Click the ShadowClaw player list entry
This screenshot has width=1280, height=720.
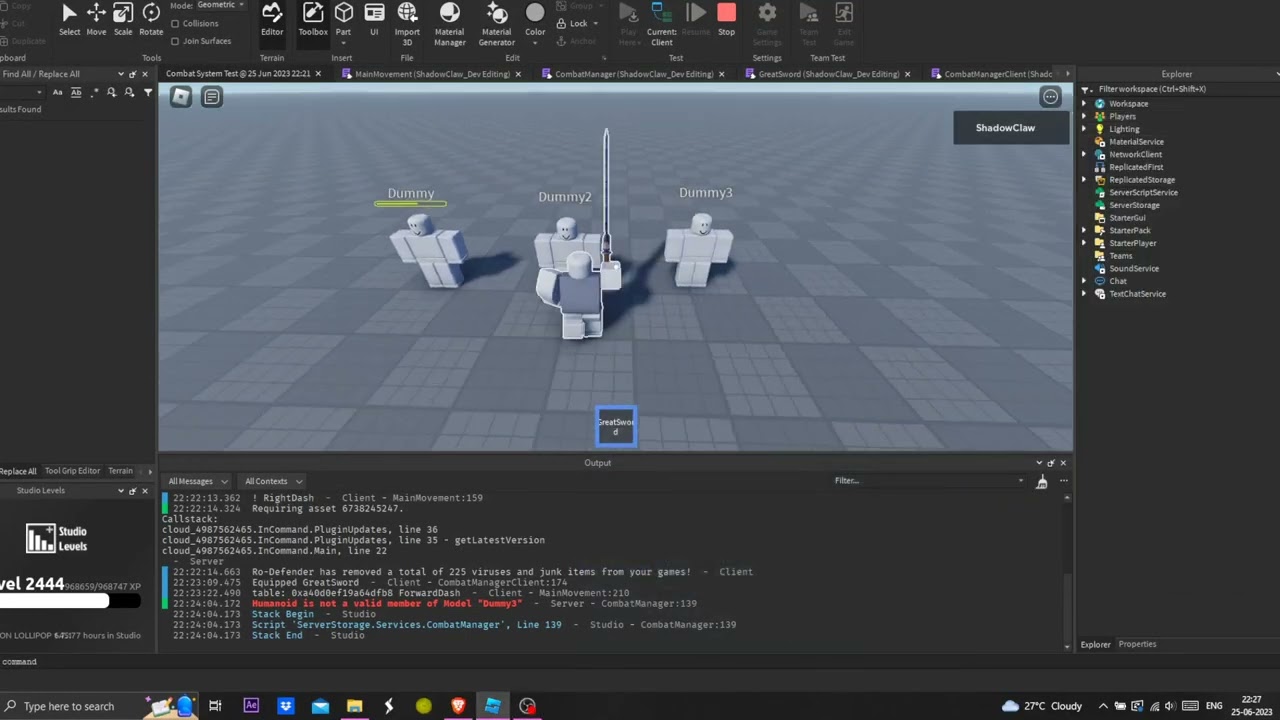1011,128
